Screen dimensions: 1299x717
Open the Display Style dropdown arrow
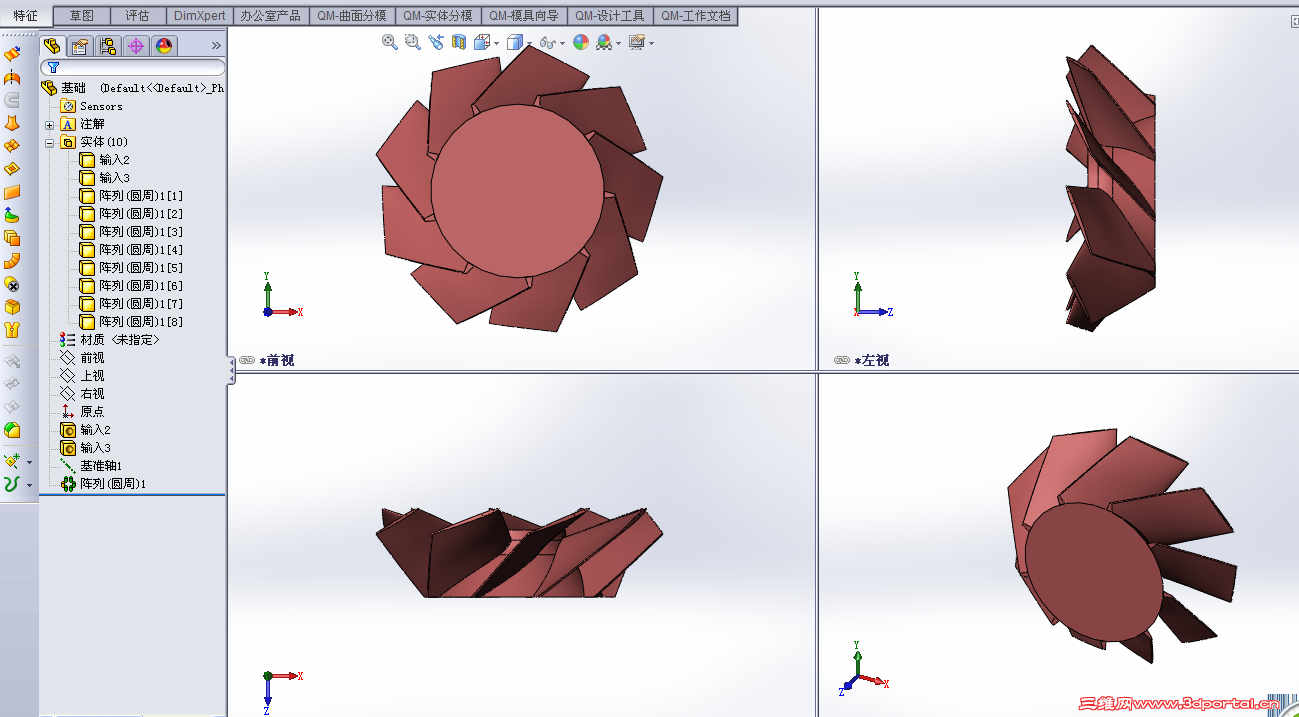click(528, 43)
